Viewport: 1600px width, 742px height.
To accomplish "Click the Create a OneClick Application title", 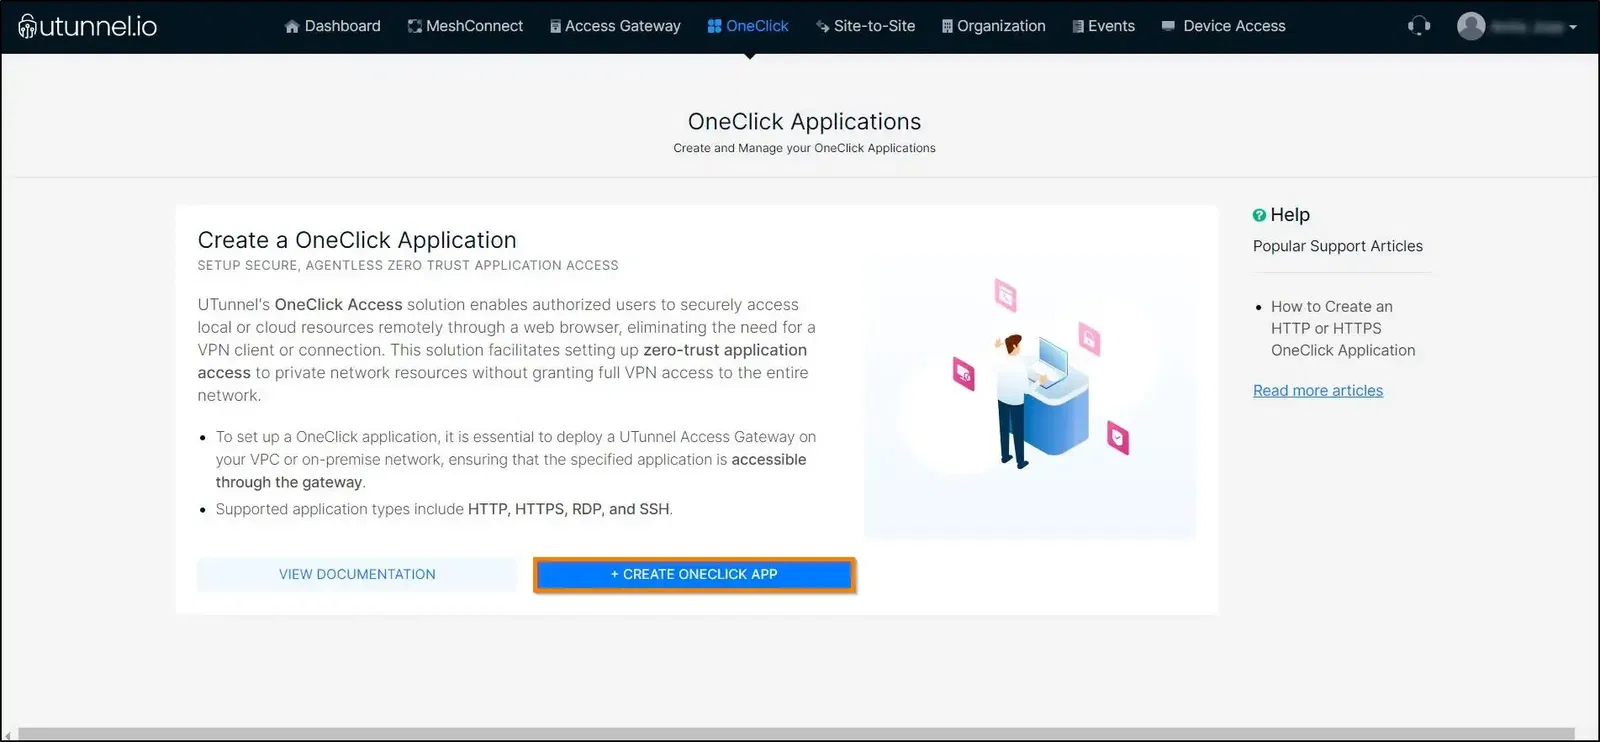I will click(x=357, y=240).
